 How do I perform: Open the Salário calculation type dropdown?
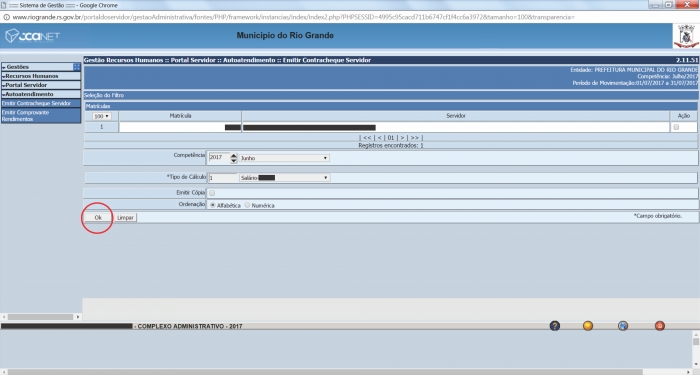pyautogui.click(x=284, y=178)
